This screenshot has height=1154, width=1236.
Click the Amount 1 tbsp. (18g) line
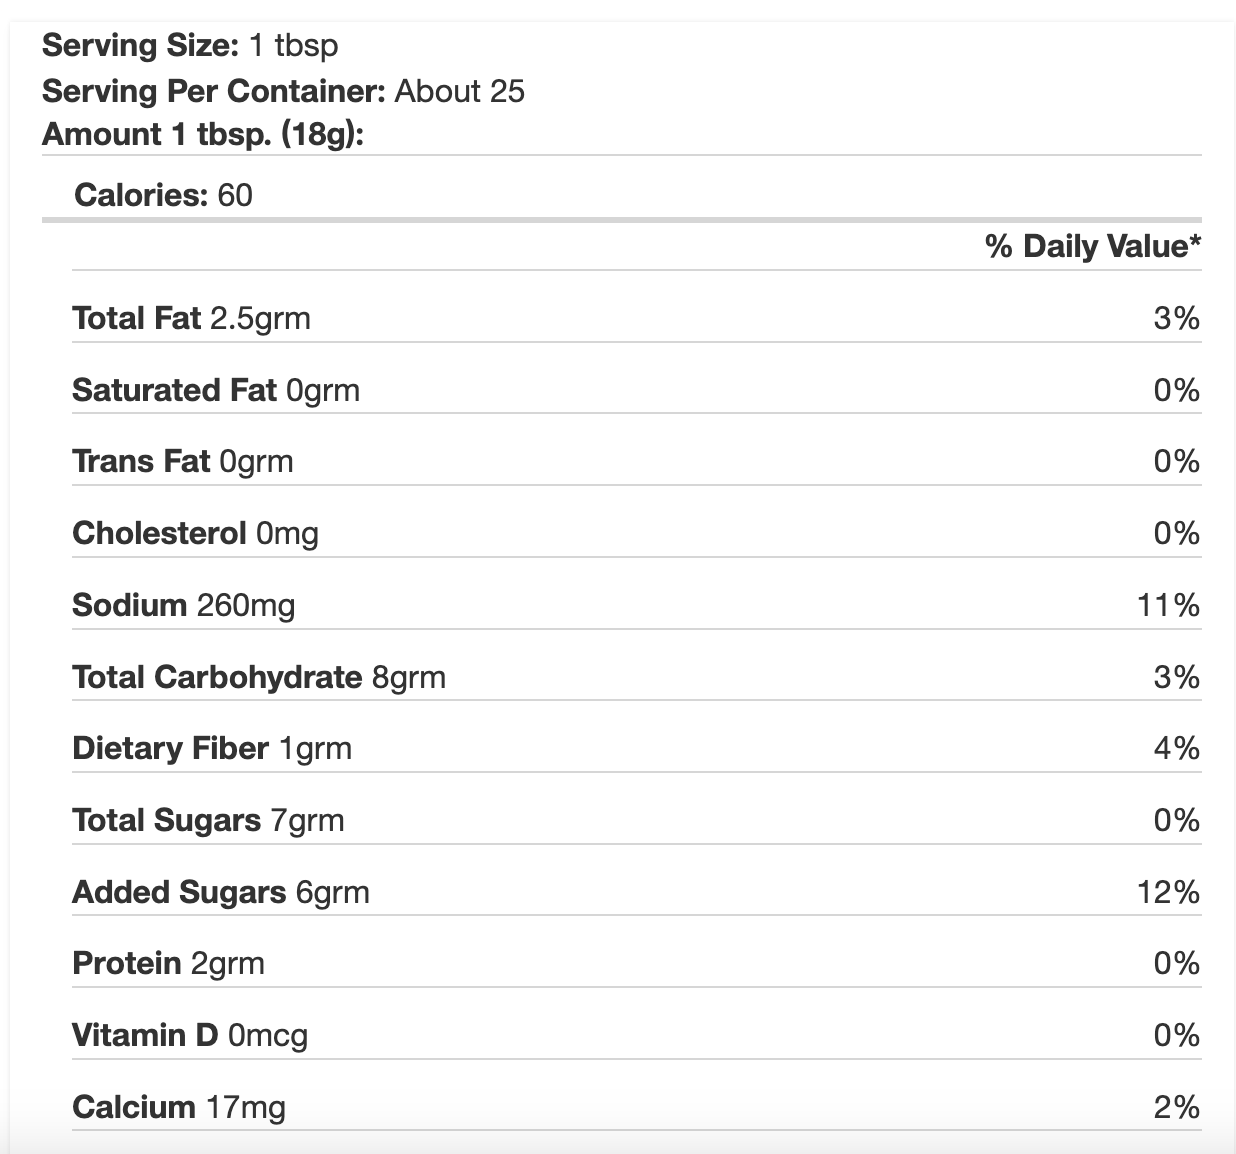click(203, 134)
